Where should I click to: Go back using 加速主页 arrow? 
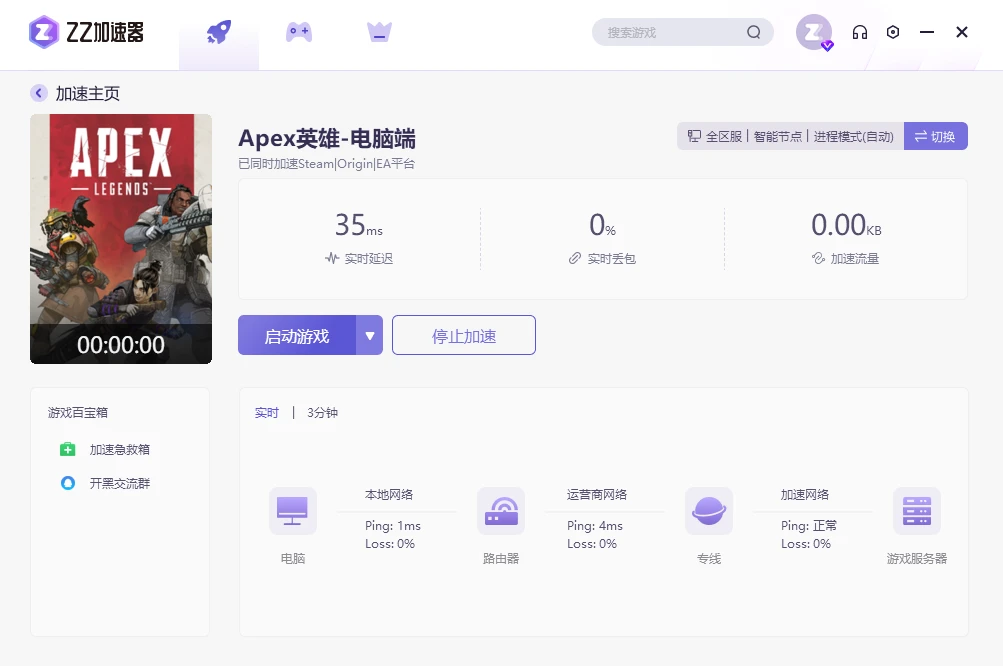(x=39, y=93)
